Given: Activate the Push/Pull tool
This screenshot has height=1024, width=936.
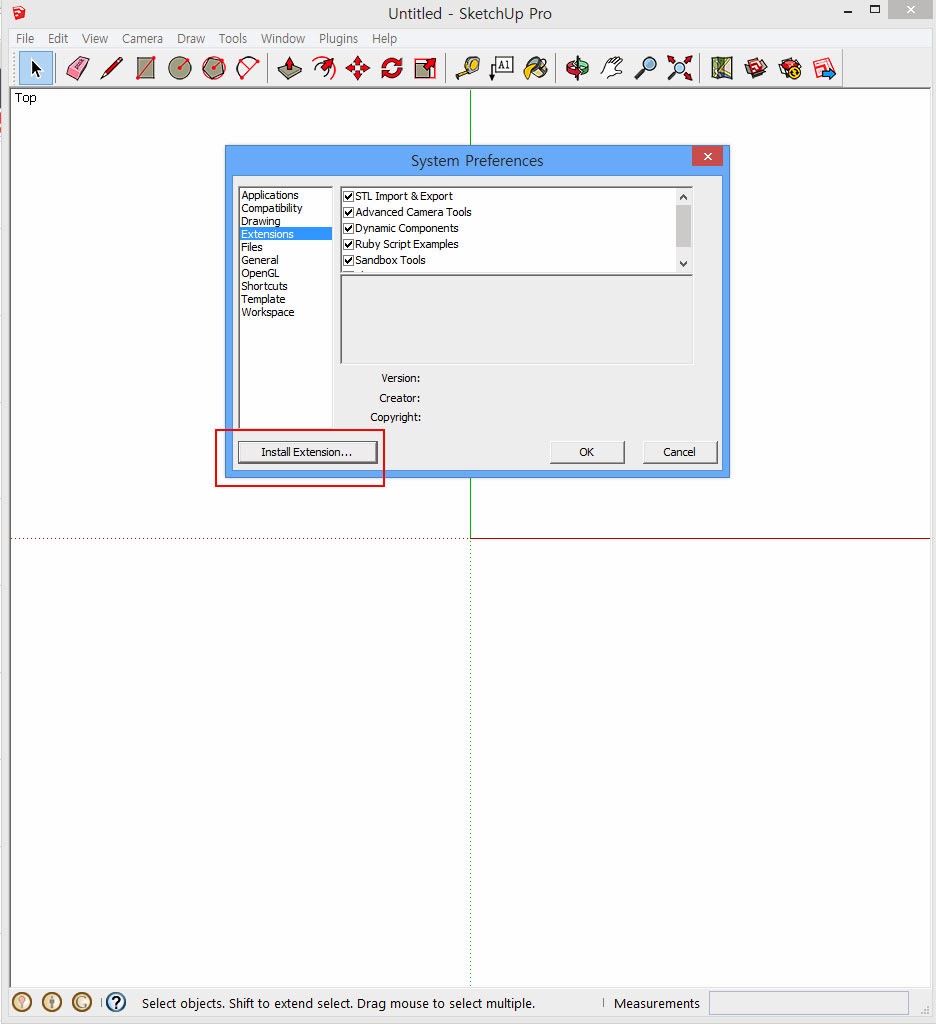Looking at the screenshot, I should pyautogui.click(x=289, y=68).
